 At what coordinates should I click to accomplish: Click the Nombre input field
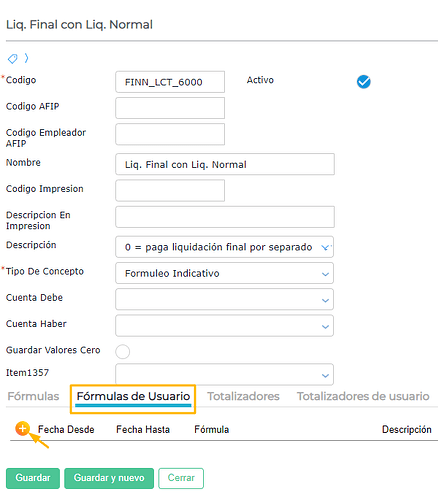[x=225, y=164]
